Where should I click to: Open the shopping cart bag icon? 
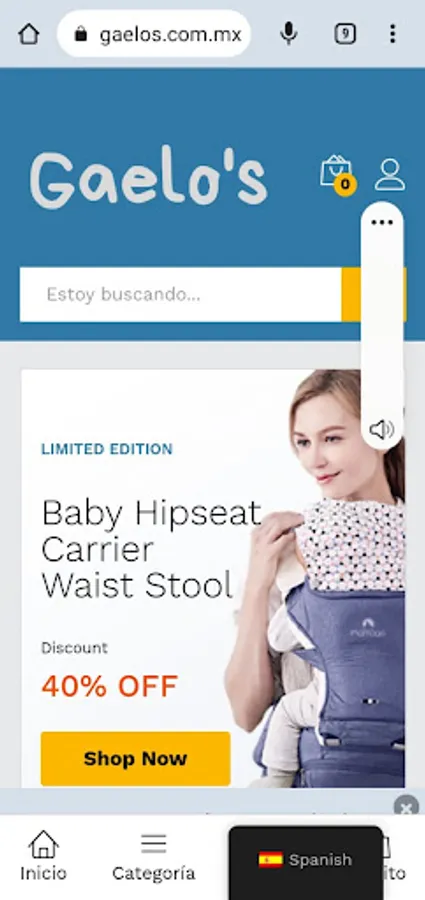click(x=337, y=174)
